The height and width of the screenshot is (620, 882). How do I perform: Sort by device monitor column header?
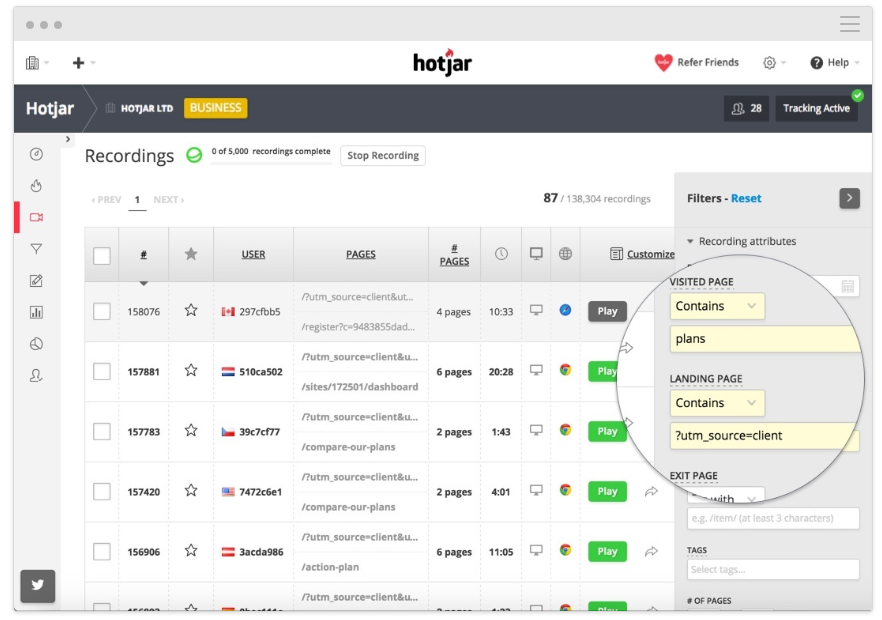[x=536, y=254]
